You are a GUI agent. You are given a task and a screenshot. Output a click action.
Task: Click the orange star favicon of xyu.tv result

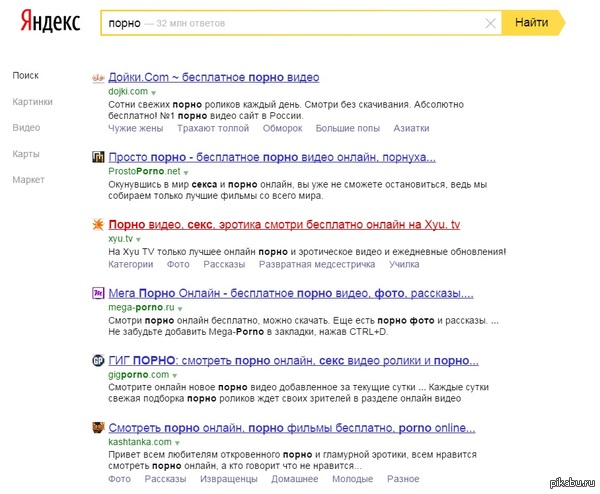[x=98, y=224]
